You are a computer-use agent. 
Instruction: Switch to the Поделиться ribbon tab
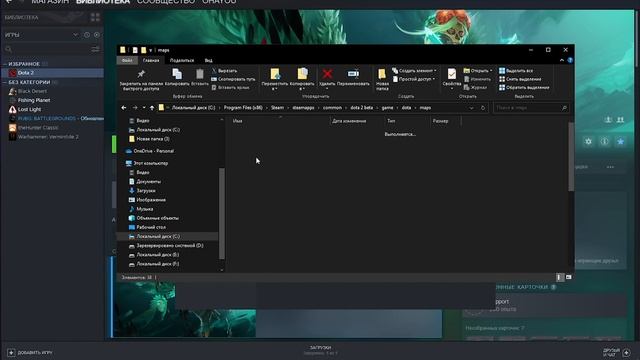click(182, 60)
